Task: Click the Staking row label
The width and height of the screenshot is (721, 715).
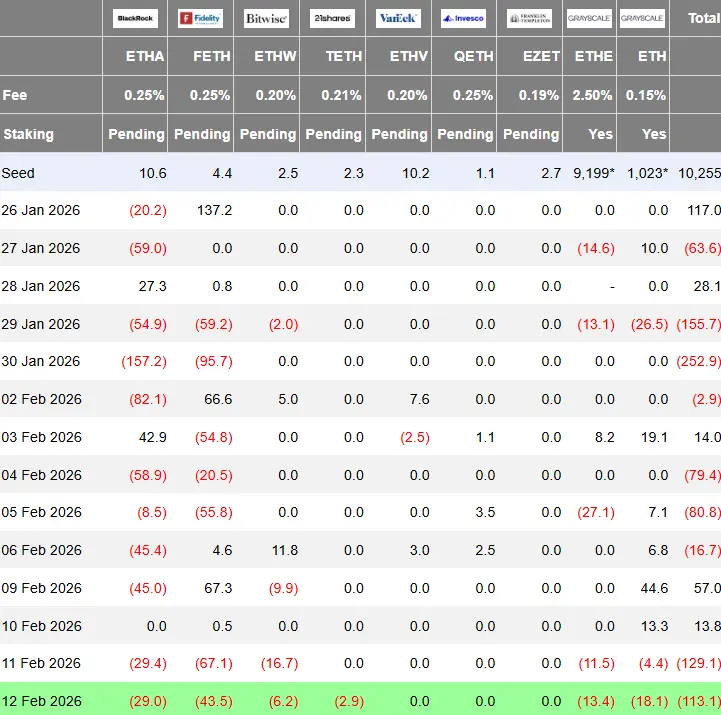Action: [x=29, y=134]
